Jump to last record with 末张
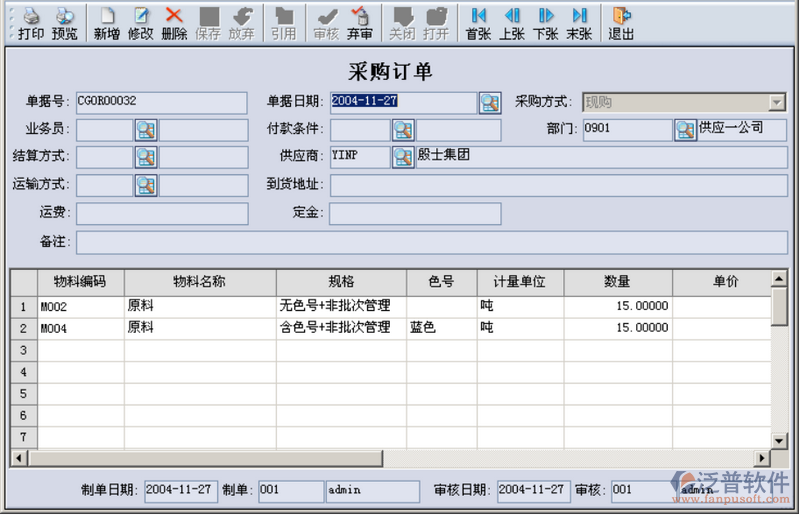Viewport: 800px width, 515px height. click(579, 22)
